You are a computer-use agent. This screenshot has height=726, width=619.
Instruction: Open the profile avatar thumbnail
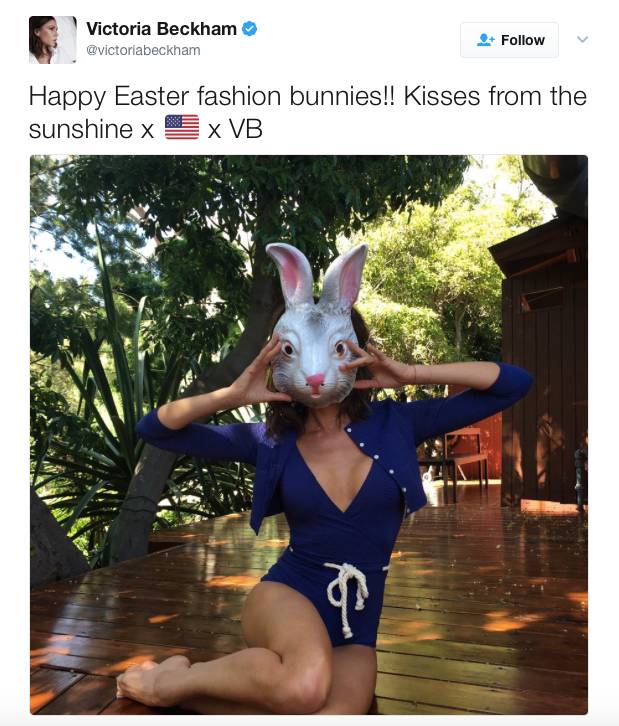pyautogui.click(x=52, y=40)
